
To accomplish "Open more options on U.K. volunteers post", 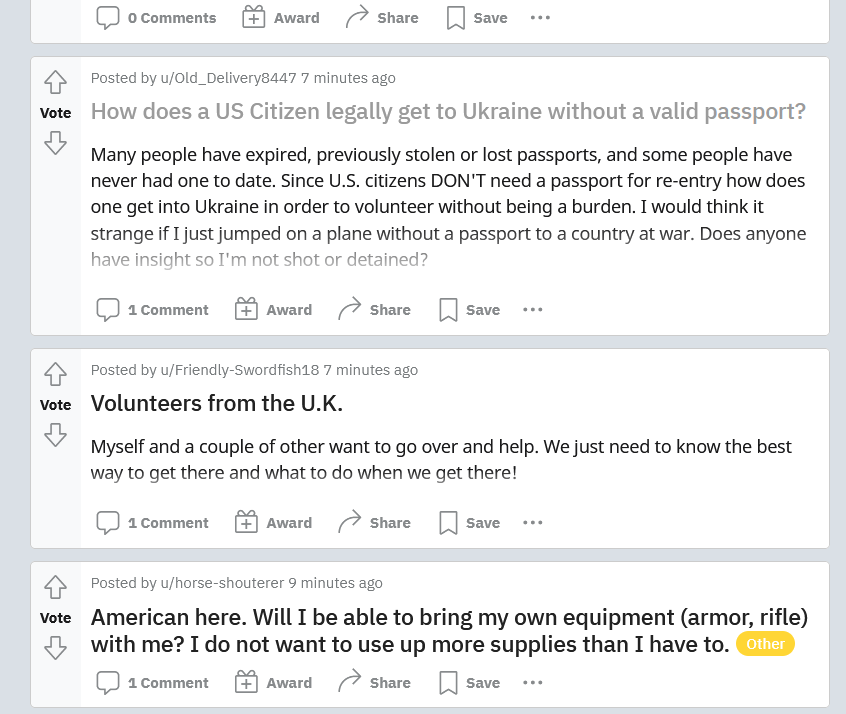I will [533, 523].
